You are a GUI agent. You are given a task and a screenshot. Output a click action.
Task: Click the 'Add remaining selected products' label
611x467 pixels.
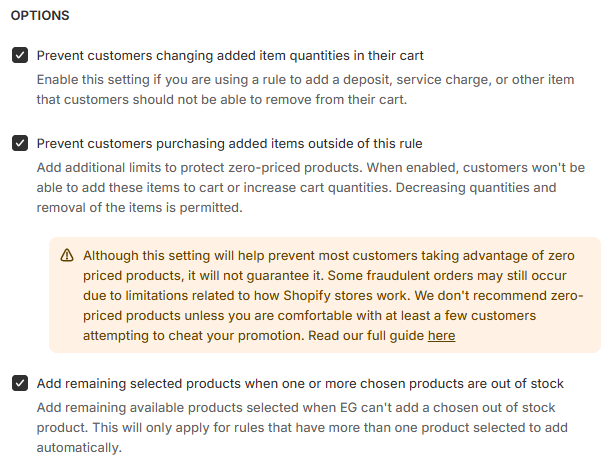300,383
